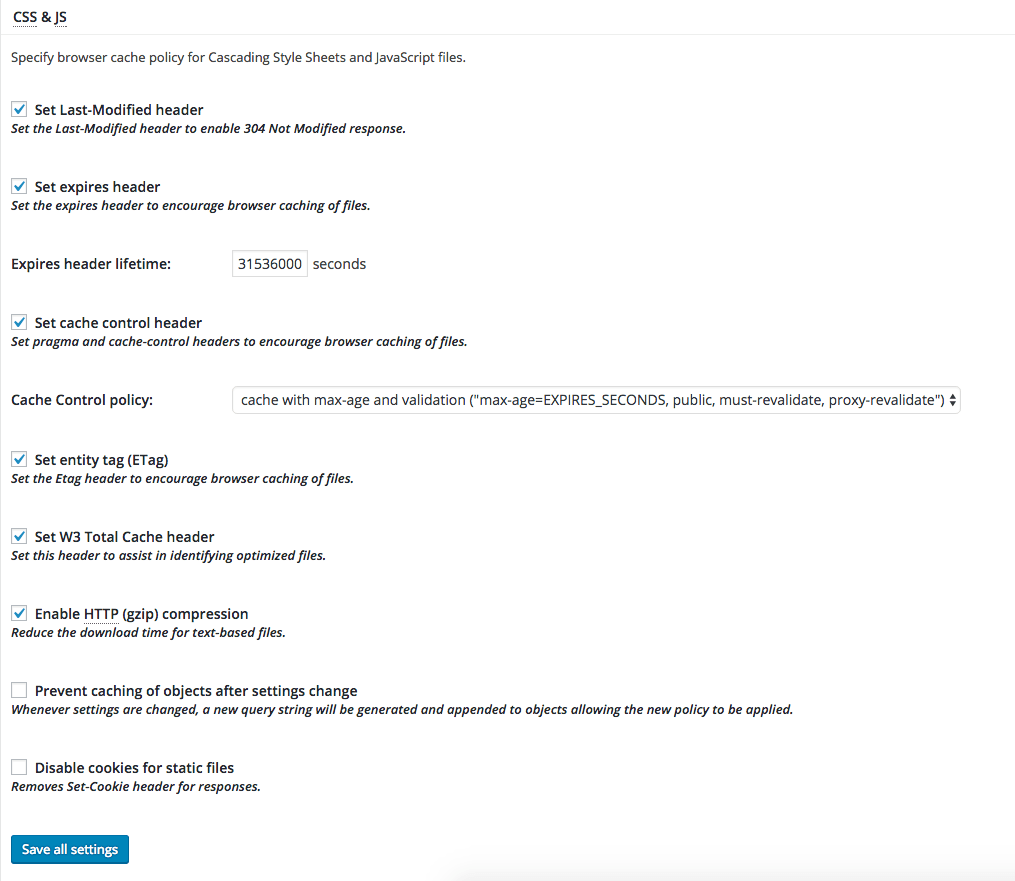The width and height of the screenshot is (1015, 881).
Task: Click the CSS abbreviation in the section heading
Action: [x=25, y=17]
